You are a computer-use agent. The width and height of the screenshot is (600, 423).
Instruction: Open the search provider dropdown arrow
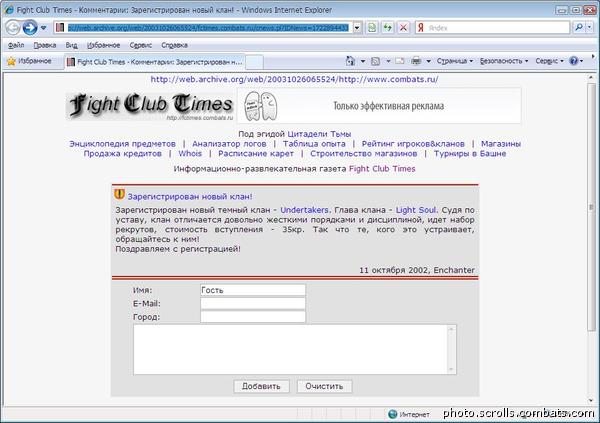(589, 28)
